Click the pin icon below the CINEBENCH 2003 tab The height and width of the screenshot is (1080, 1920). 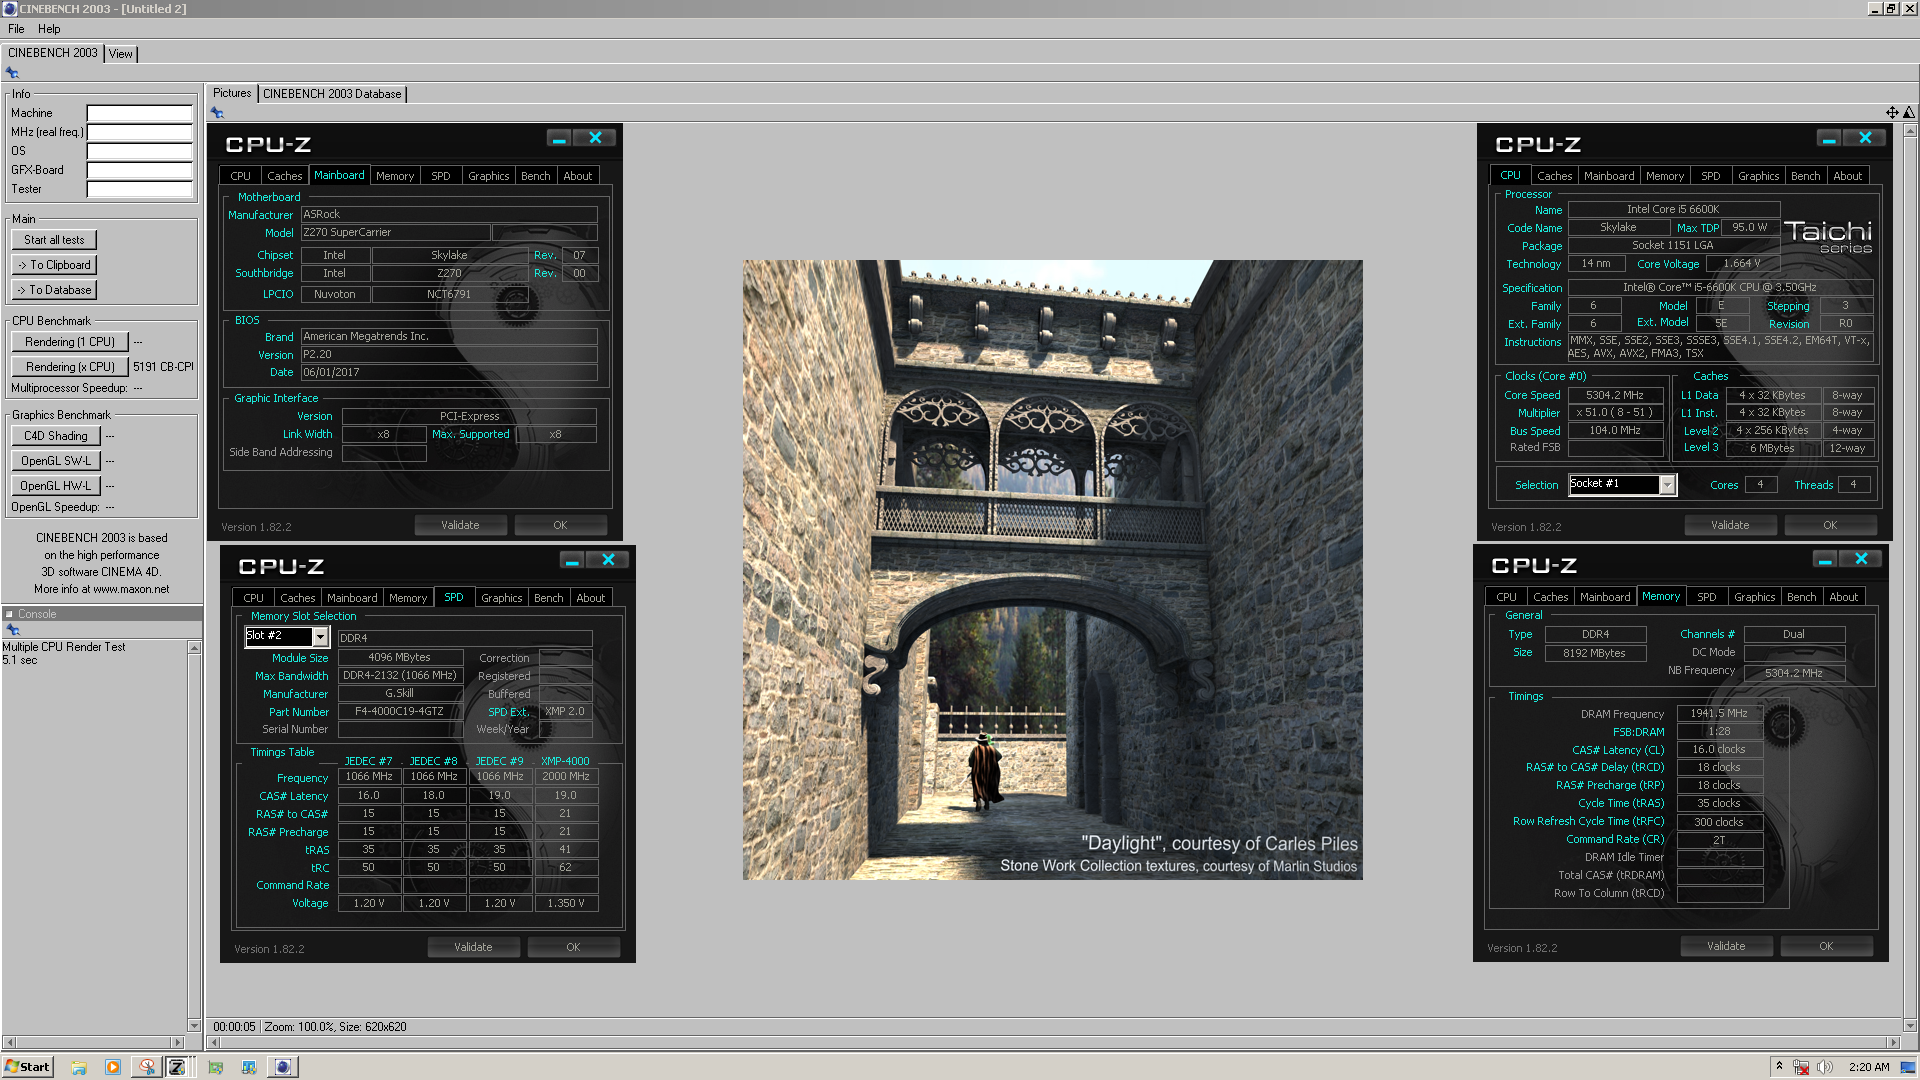(x=12, y=73)
